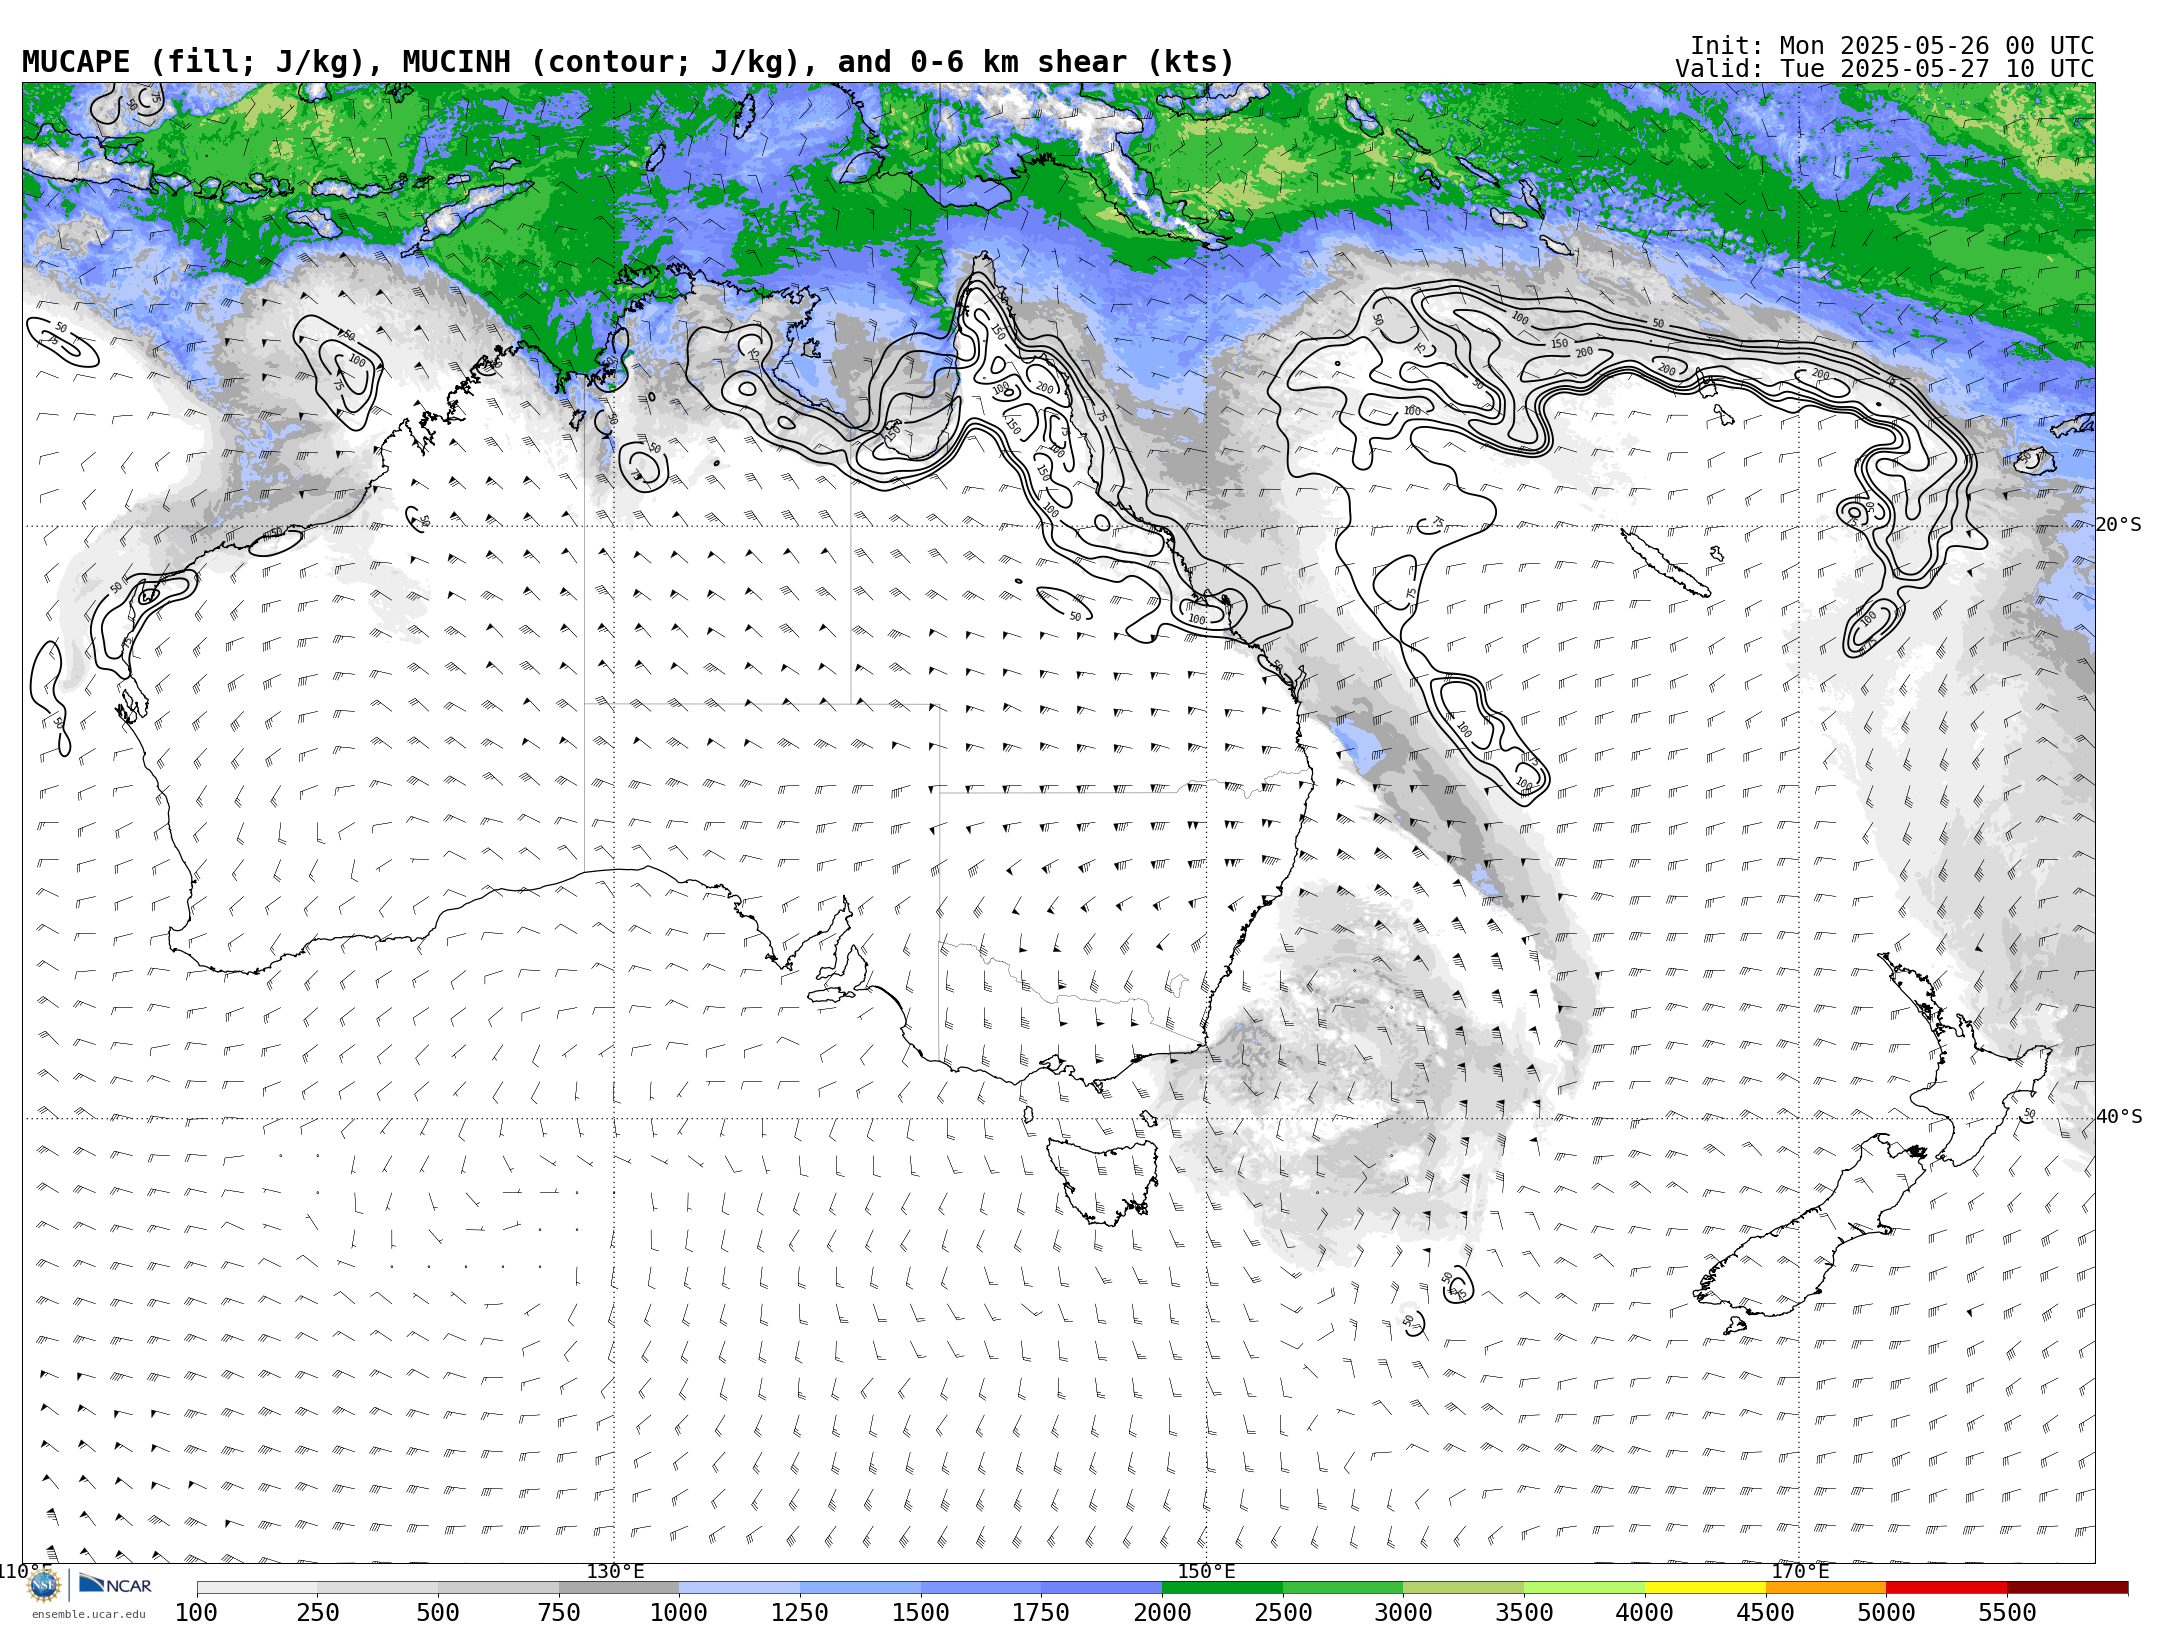The width and height of the screenshot is (2160, 1626).
Task: Click the colorbar label 750
Action: tap(559, 1613)
